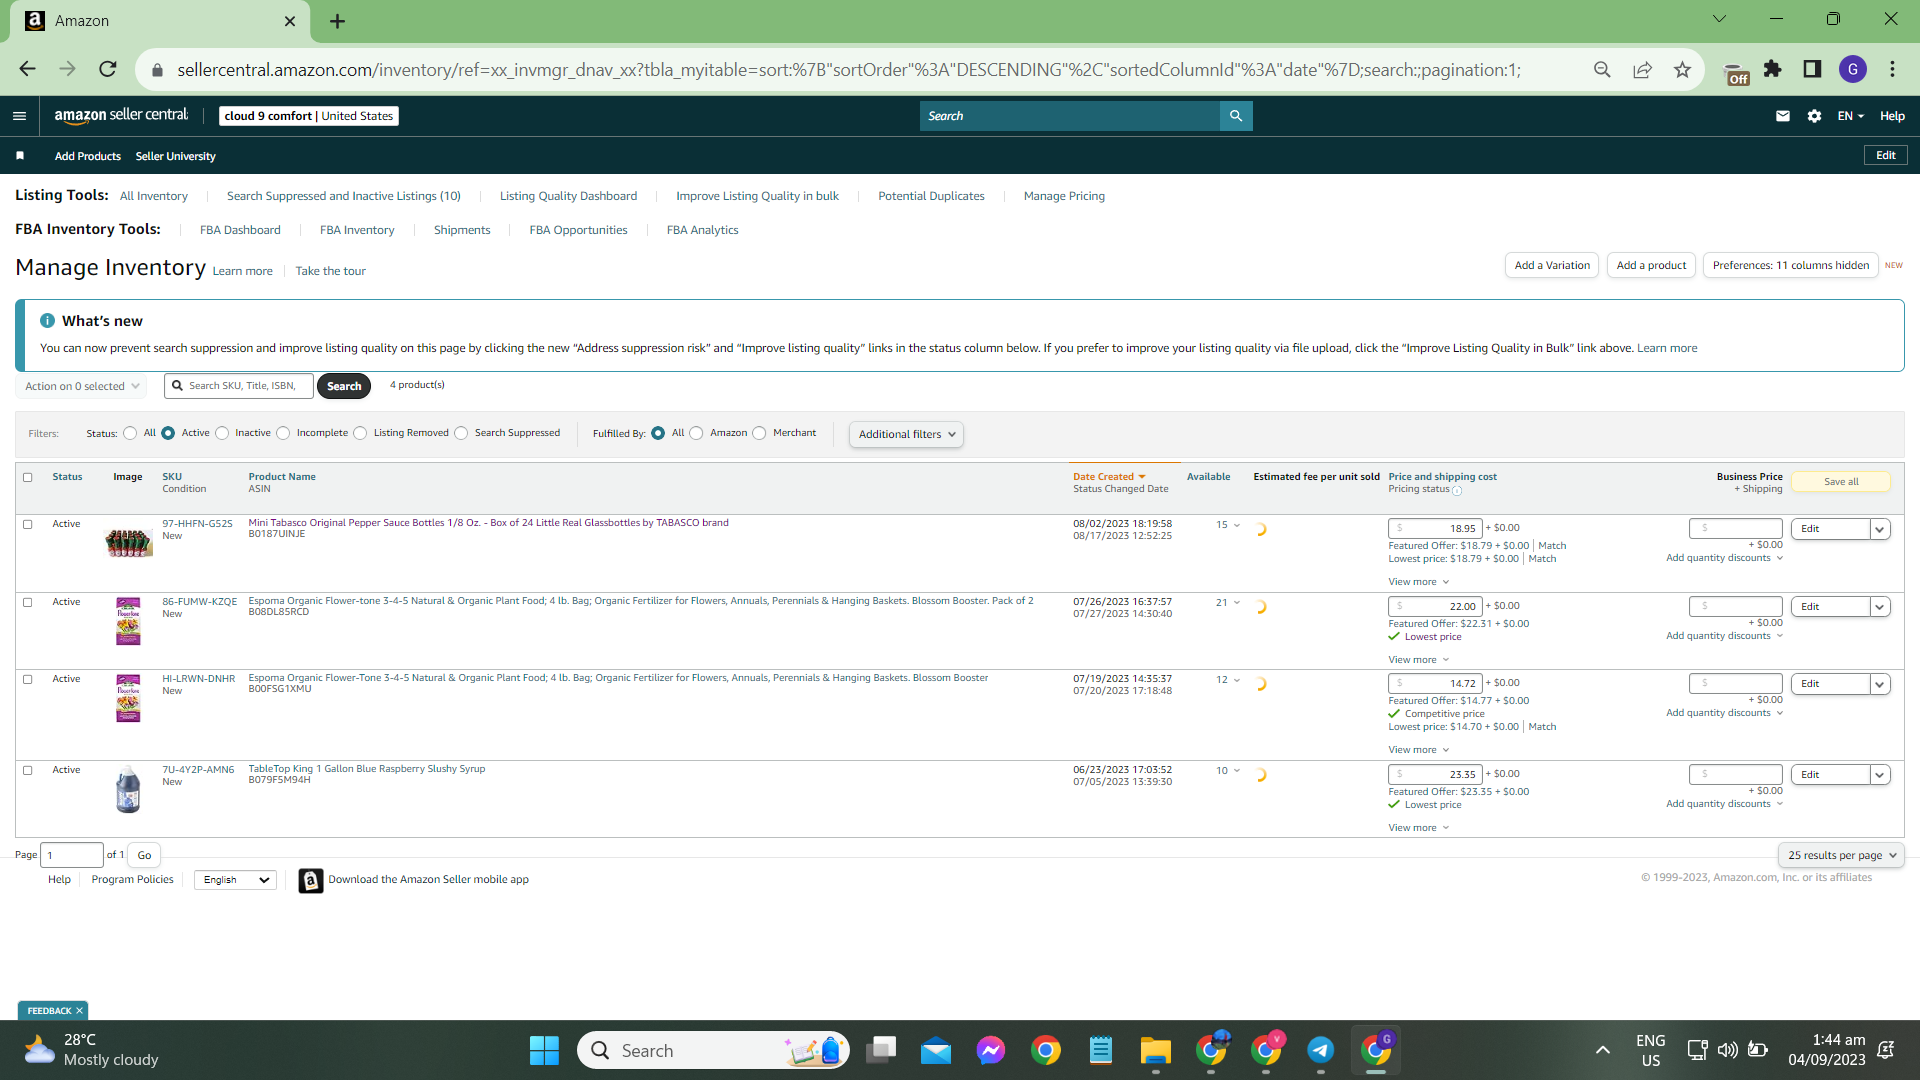Open the Messages envelope icon

point(1783,116)
